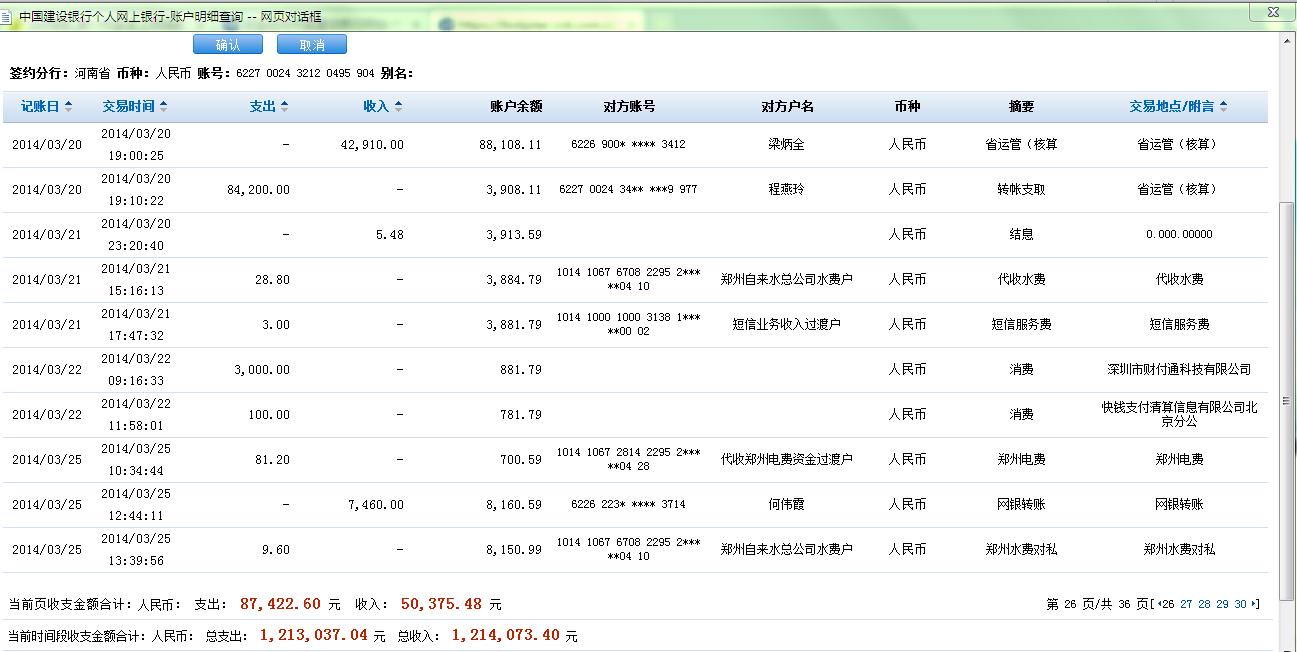Screen dimensions: 1297x652
Task: Go to page 27
Action: coord(1186,604)
